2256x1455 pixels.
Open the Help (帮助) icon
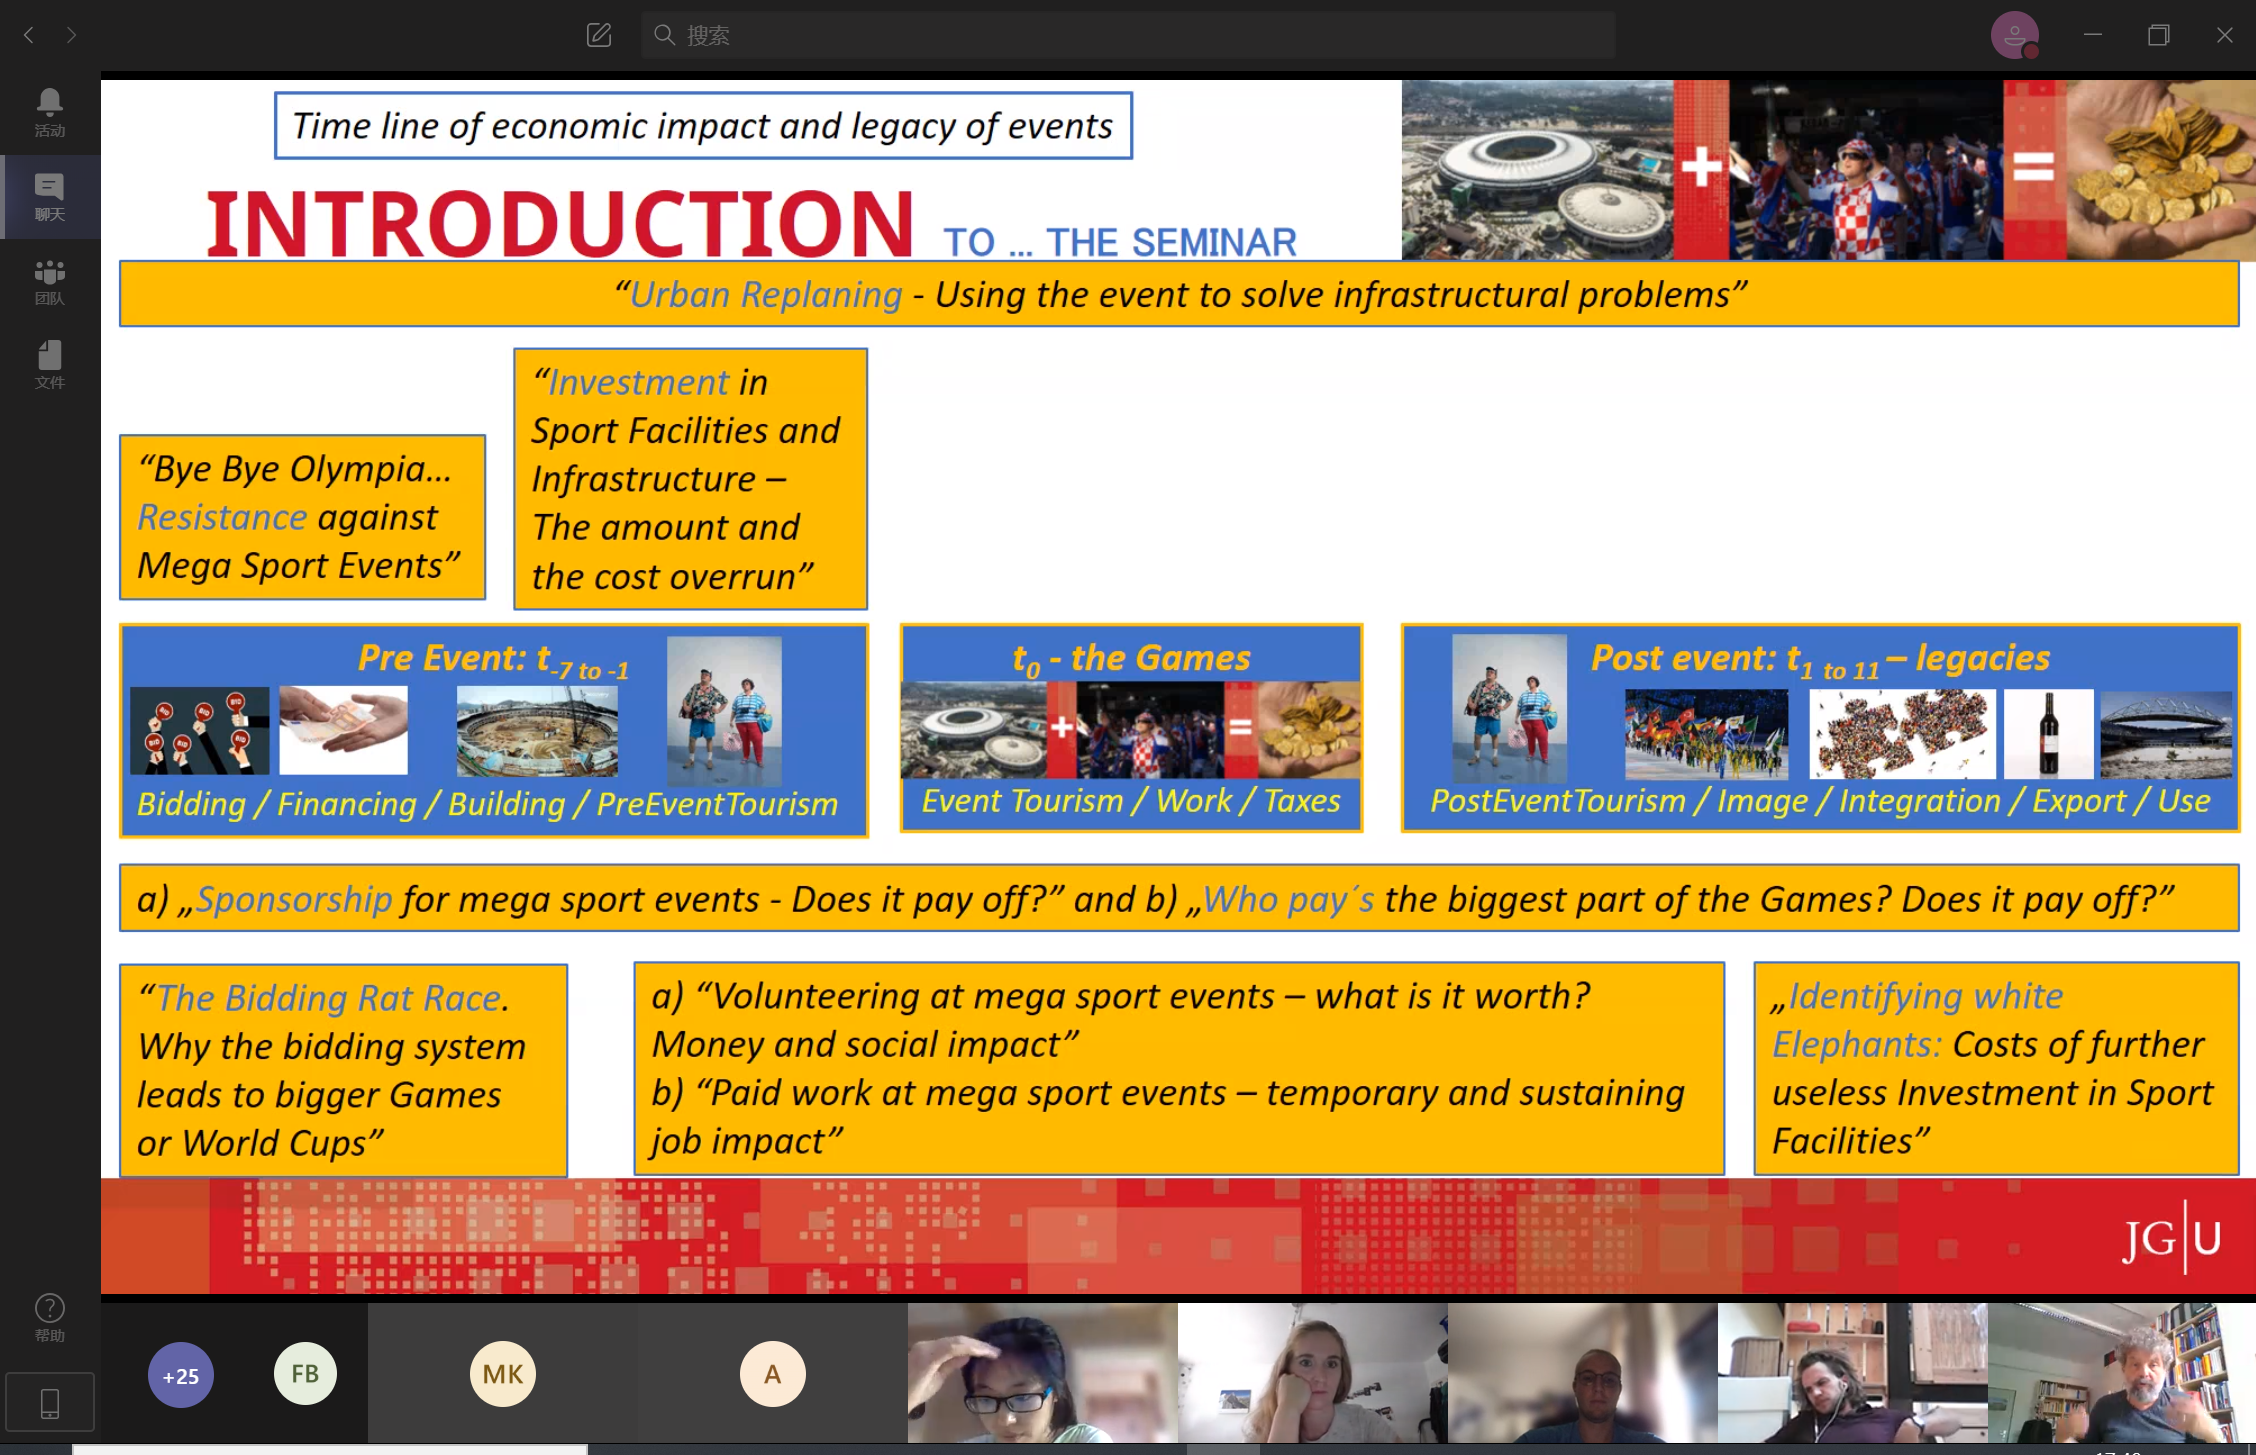click(x=49, y=1317)
